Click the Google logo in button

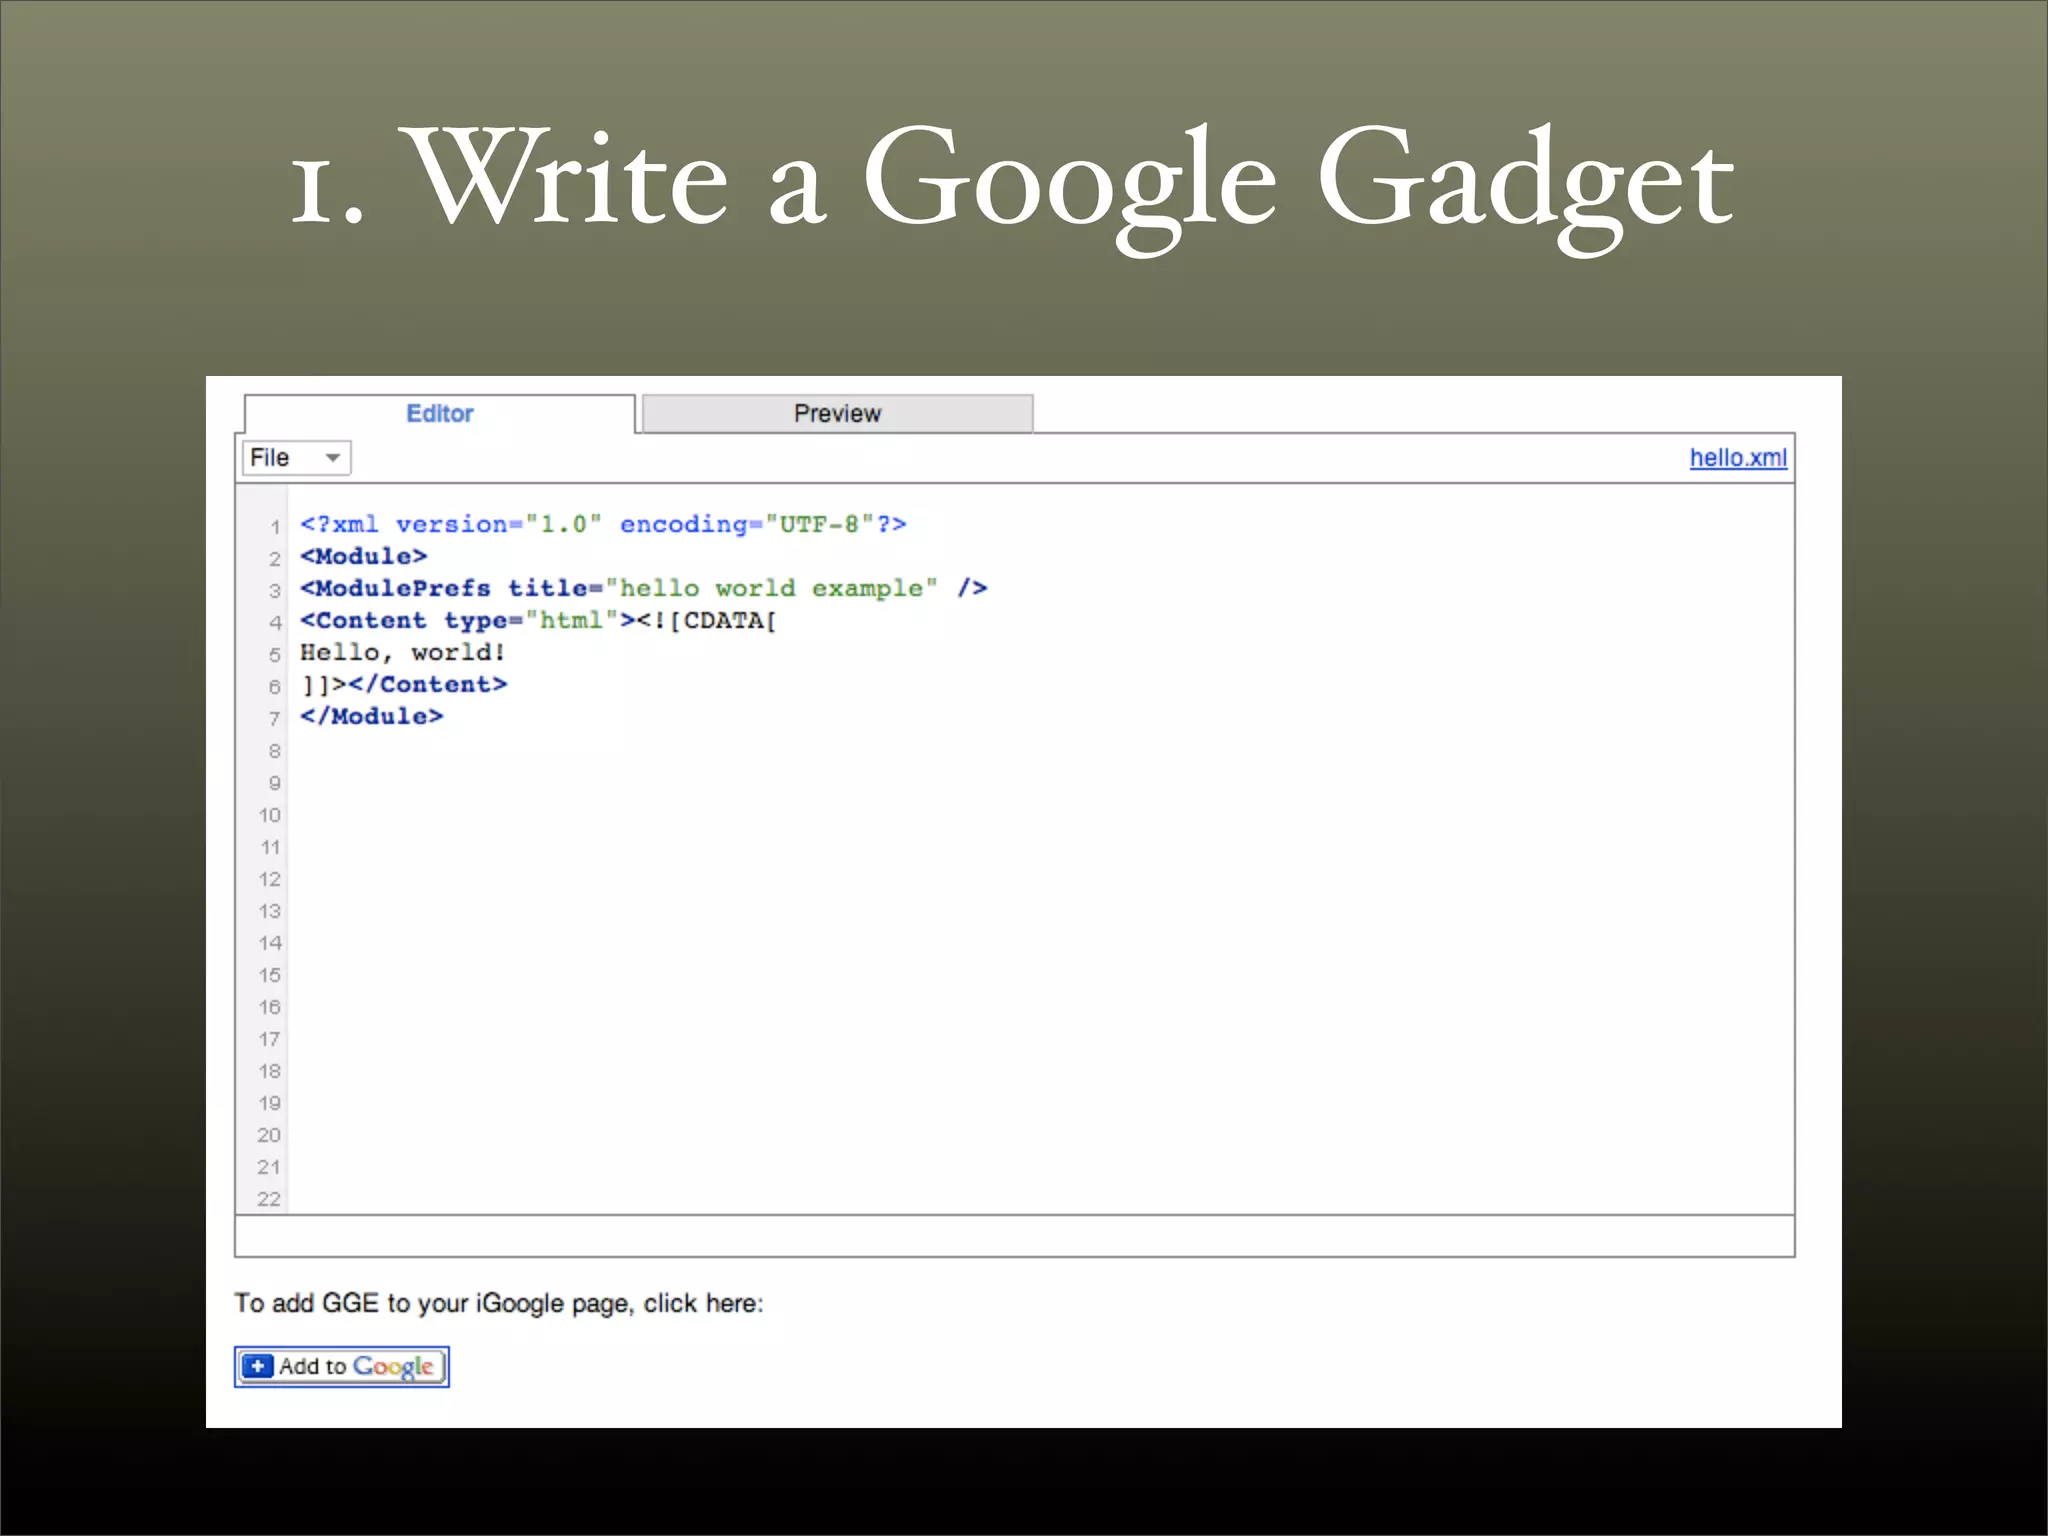393,1366
